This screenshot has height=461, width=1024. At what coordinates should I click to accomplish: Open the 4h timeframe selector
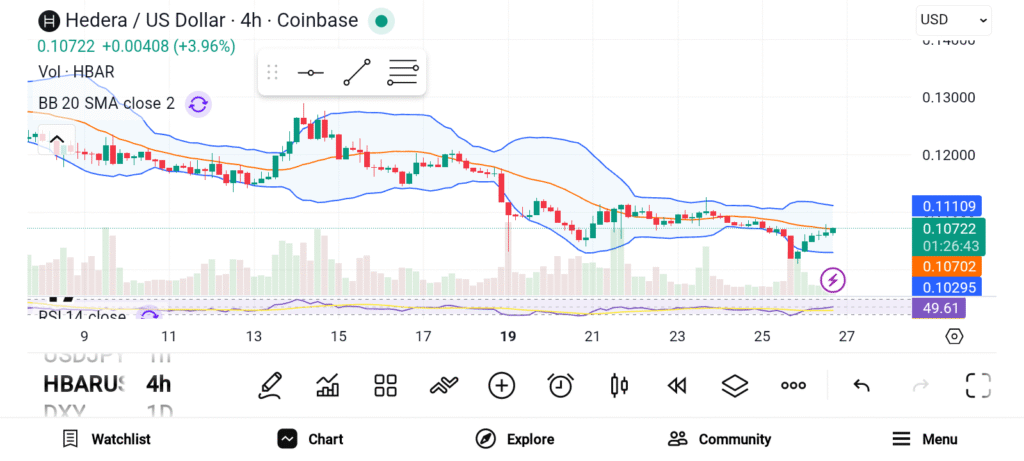point(158,384)
